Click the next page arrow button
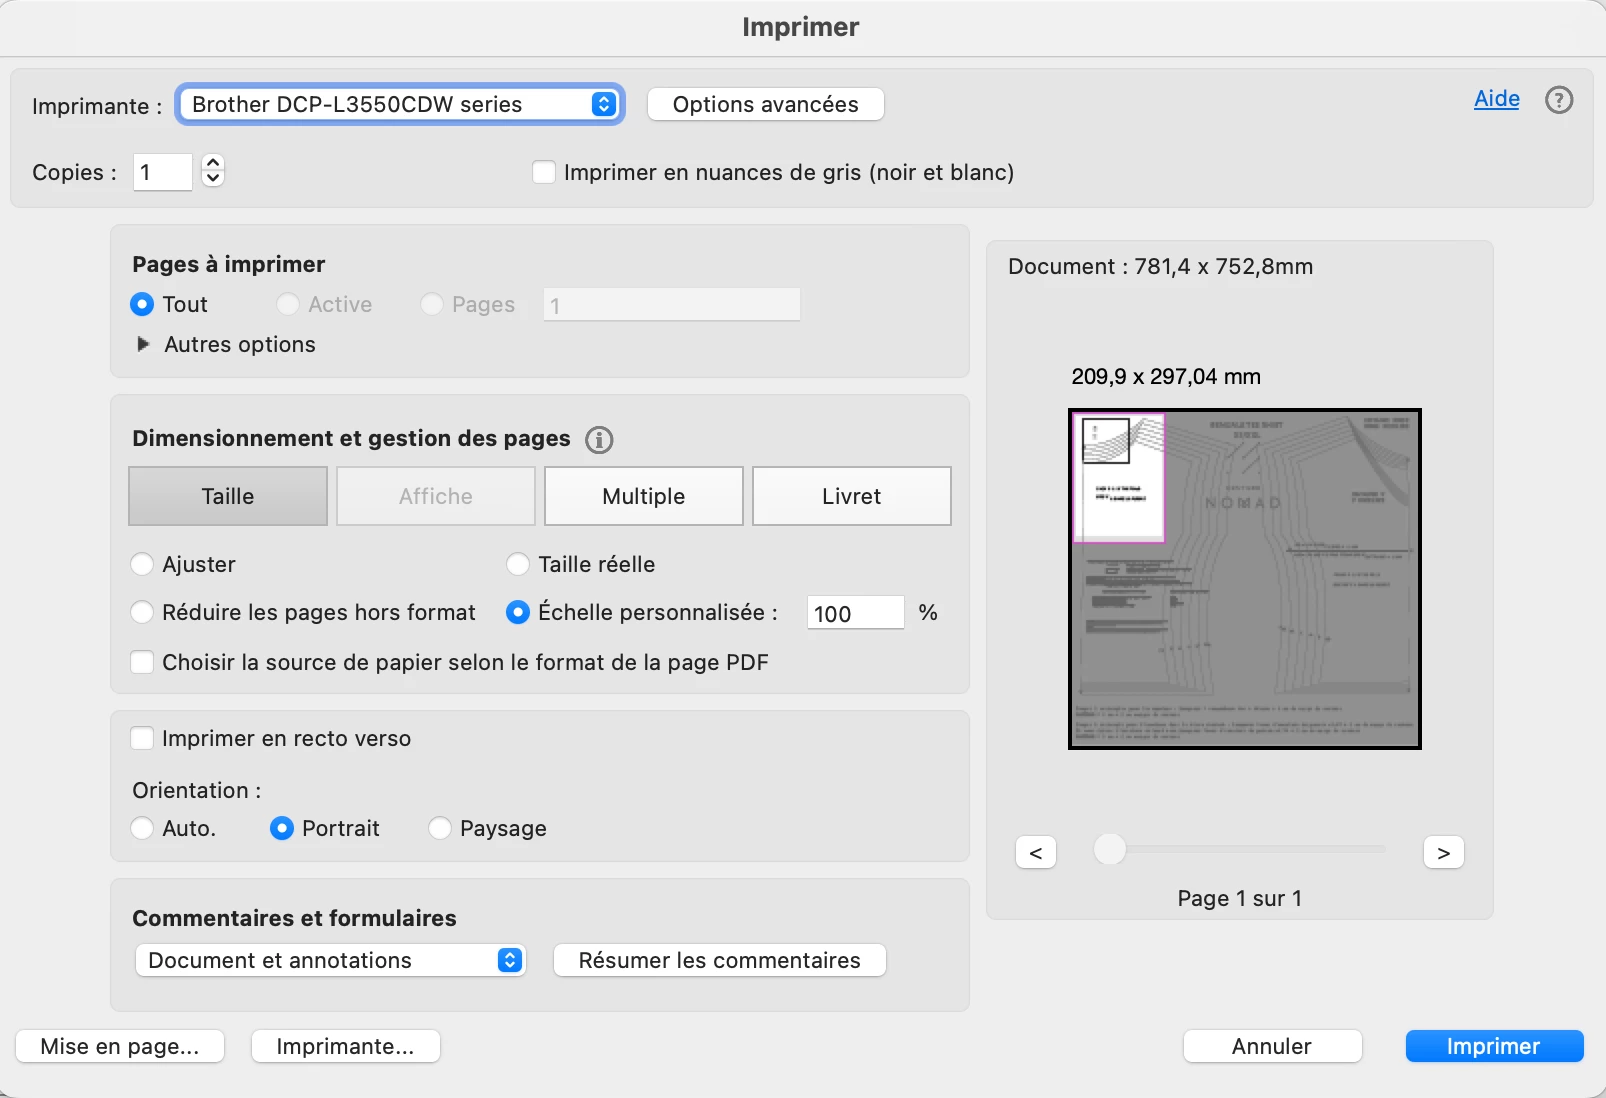The image size is (1606, 1098). pos(1443,853)
